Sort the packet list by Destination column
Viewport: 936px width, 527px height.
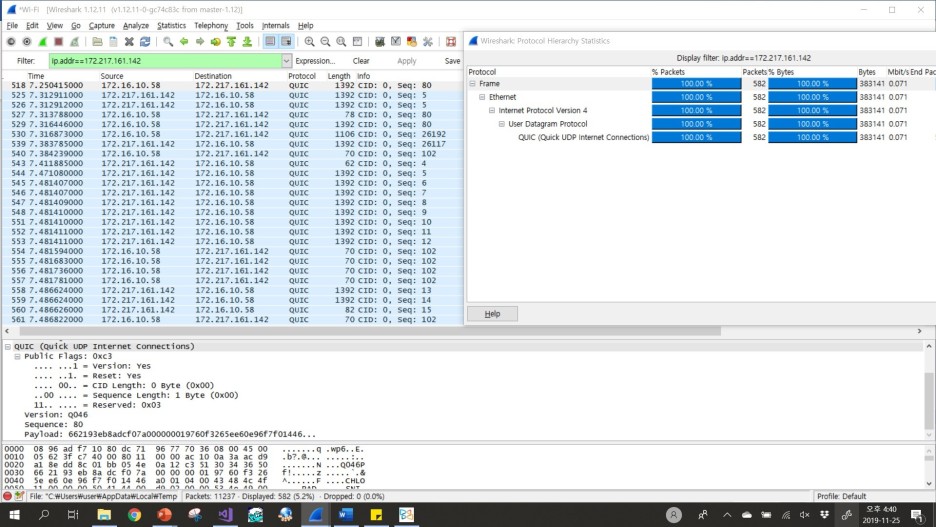coord(213,76)
